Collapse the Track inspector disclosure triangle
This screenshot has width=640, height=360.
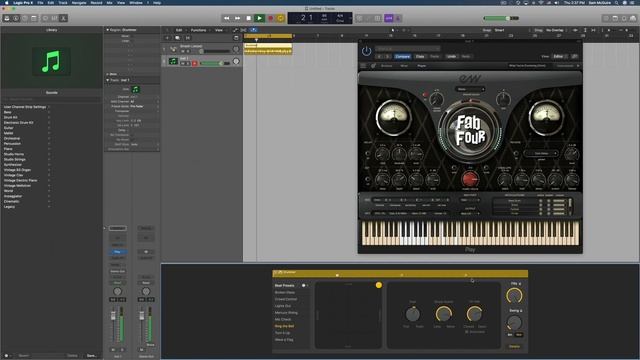(x=107, y=80)
